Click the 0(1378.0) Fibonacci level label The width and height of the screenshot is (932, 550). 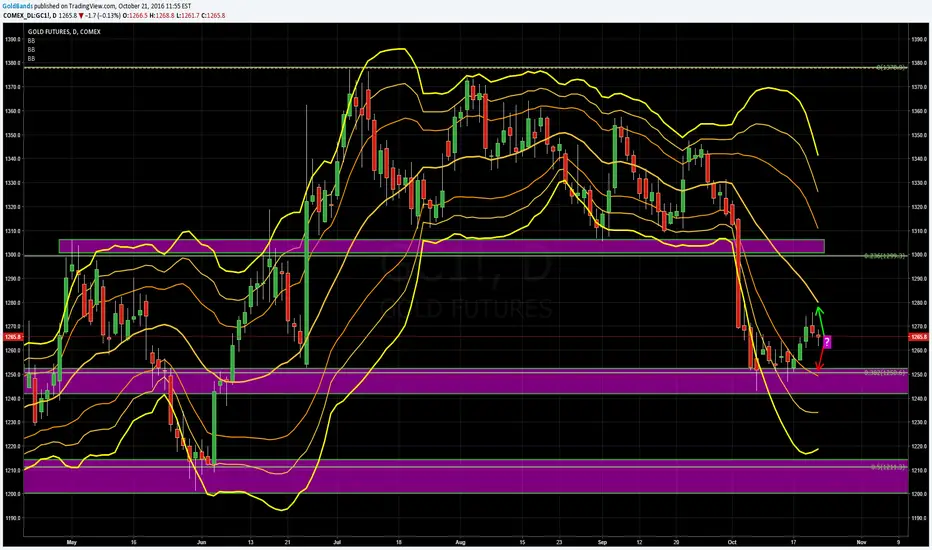[x=891, y=68]
